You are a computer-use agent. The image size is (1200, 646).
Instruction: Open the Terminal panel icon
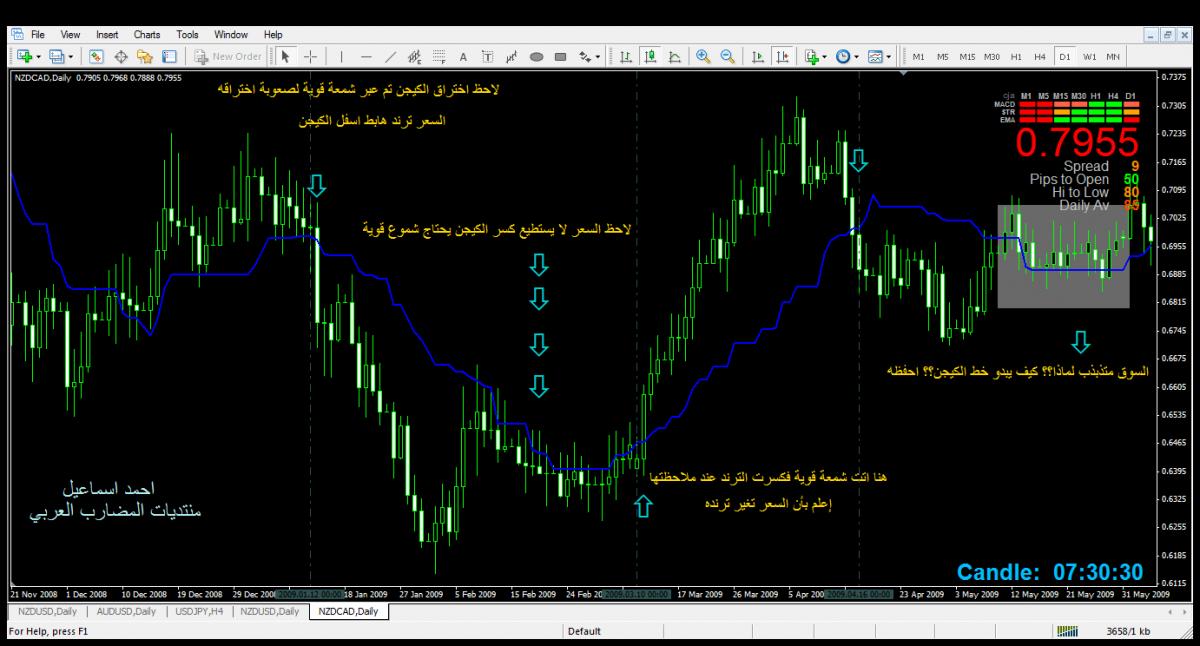[x=169, y=57]
